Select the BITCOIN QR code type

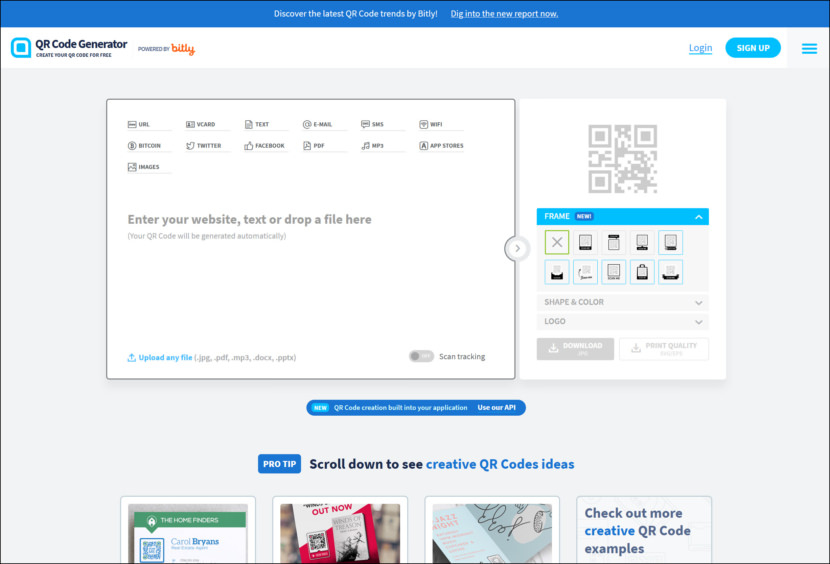pyautogui.click(x=149, y=146)
